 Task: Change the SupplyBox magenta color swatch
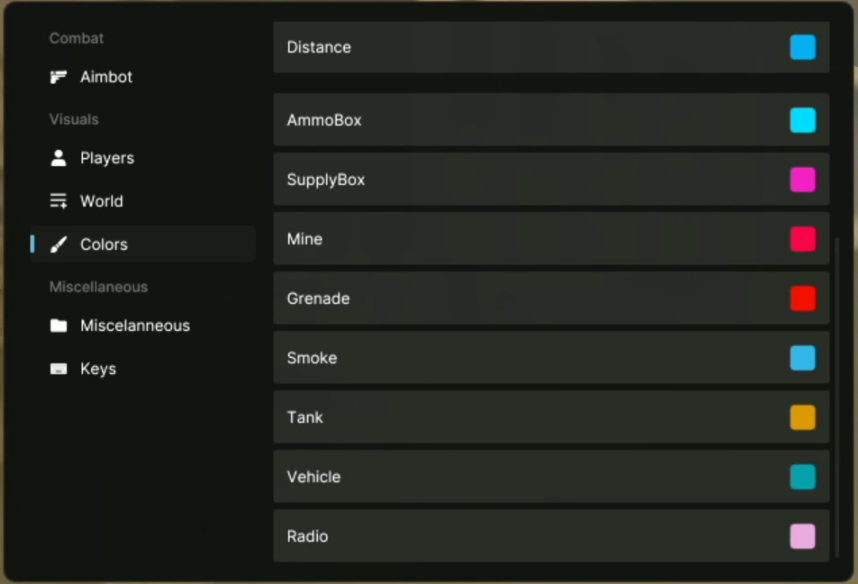[x=802, y=180]
